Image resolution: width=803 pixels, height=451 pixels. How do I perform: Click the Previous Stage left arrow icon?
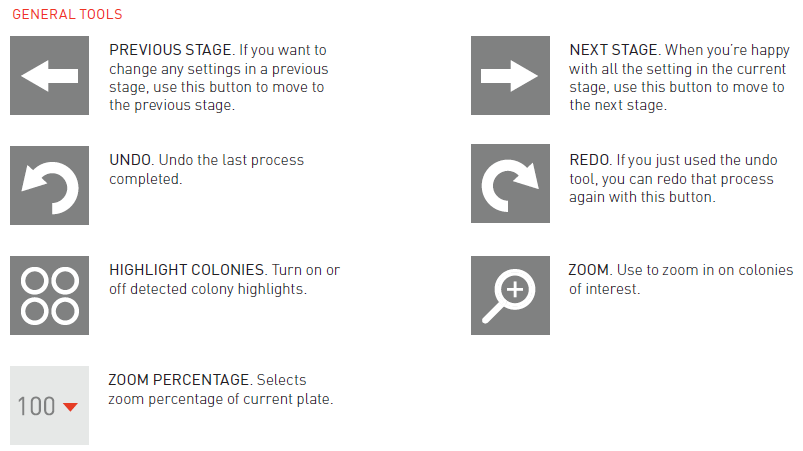[x=50, y=75]
